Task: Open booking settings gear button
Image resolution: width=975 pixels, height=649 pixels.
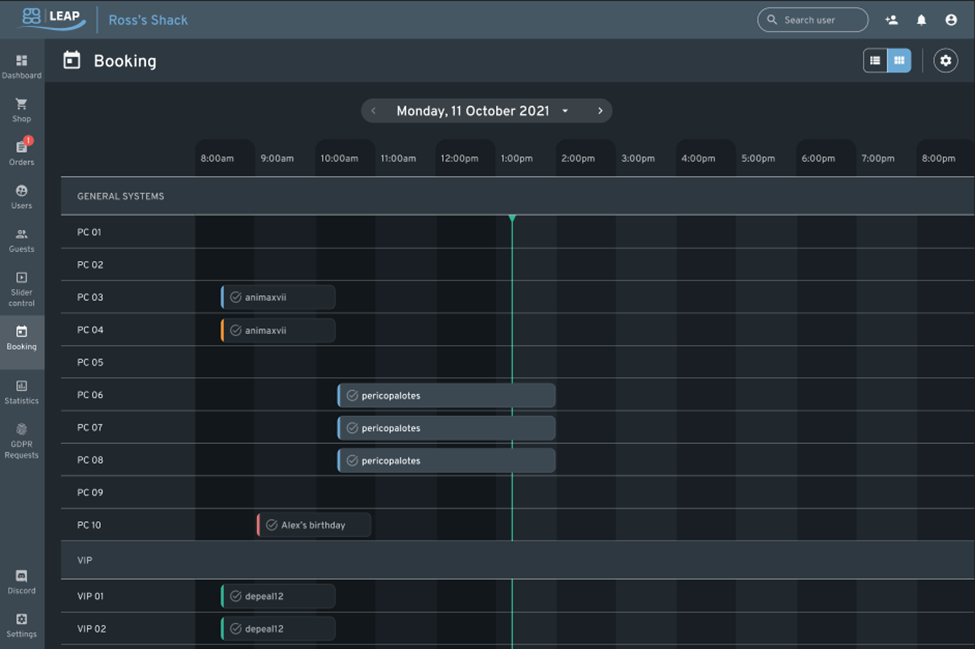Action: (945, 61)
